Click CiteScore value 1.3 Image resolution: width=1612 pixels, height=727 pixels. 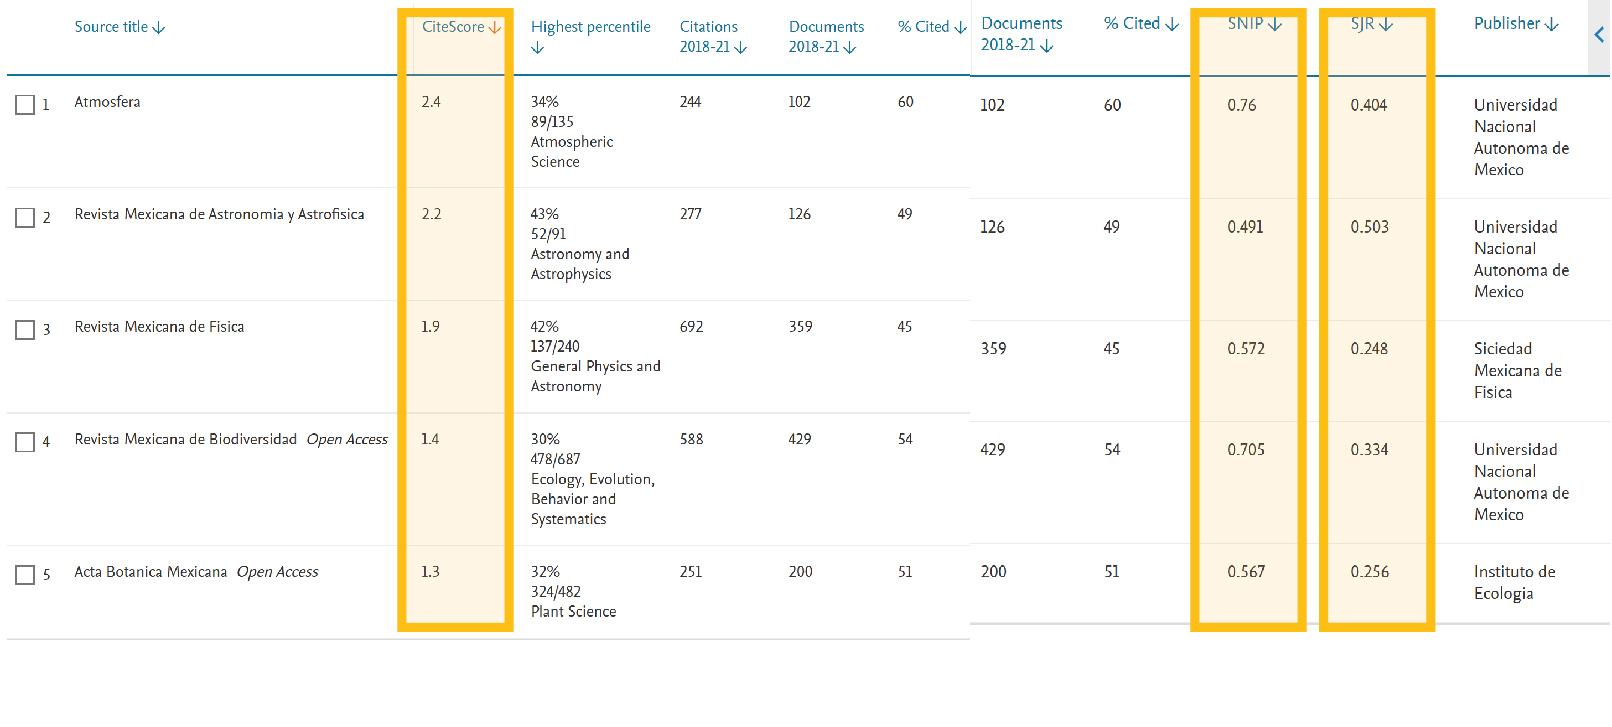[x=430, y=572]
